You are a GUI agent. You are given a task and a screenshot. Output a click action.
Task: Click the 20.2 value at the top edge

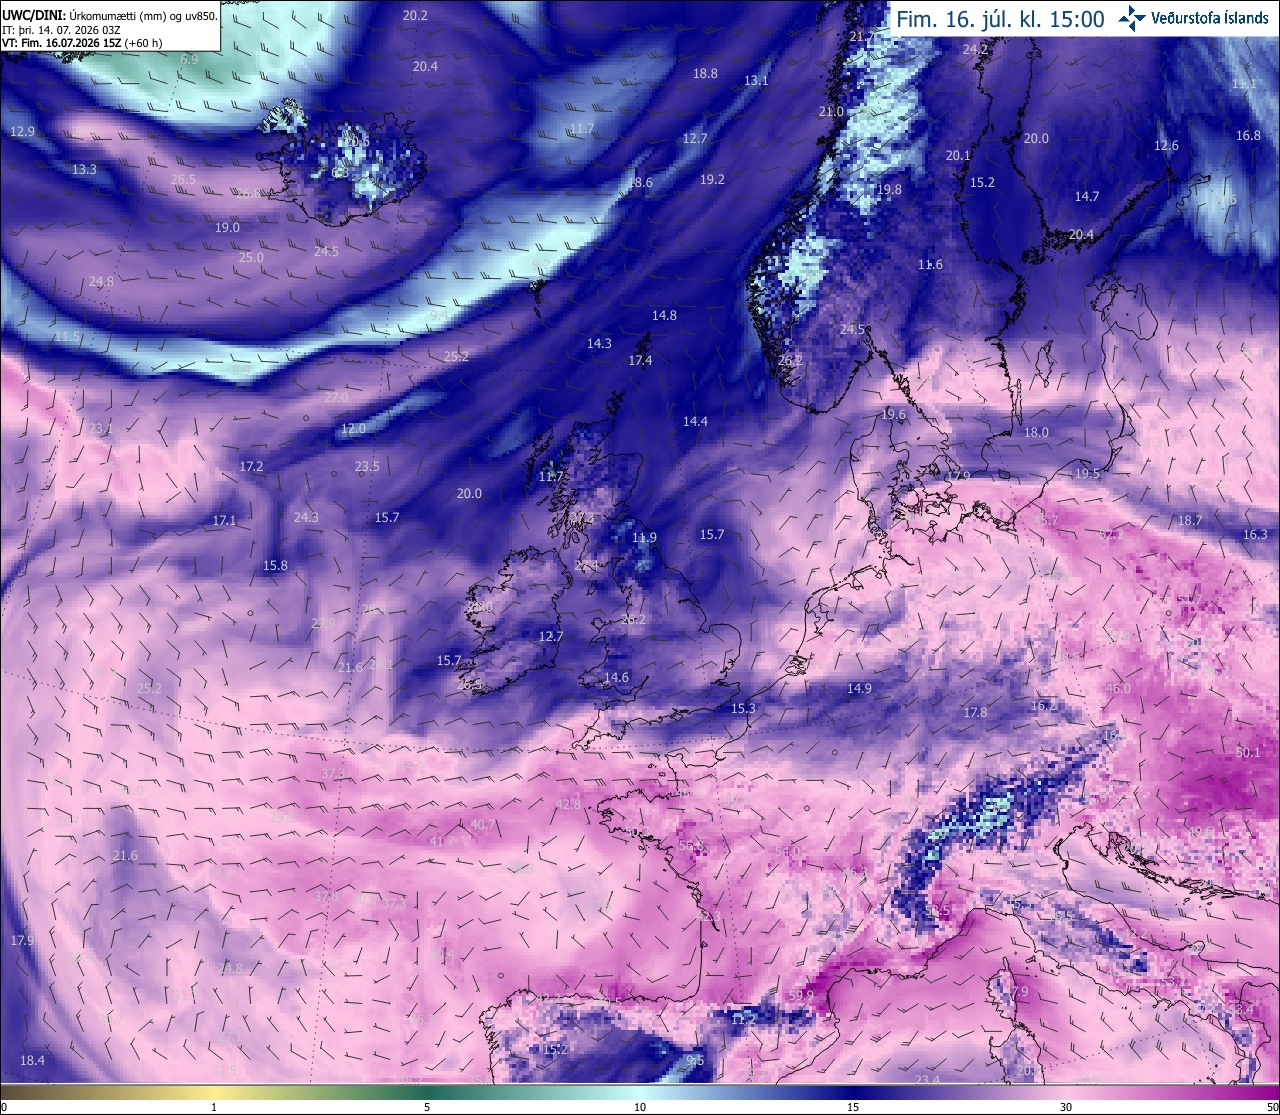coord(415,15)
